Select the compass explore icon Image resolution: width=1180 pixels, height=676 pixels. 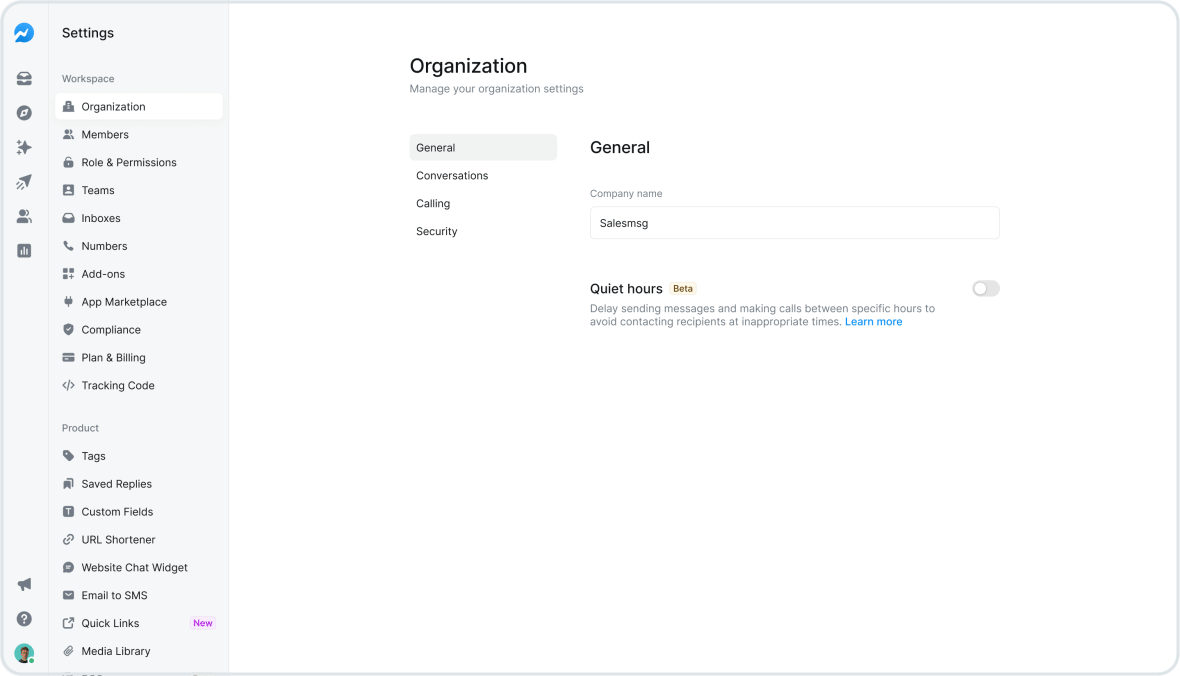point(24,112)
